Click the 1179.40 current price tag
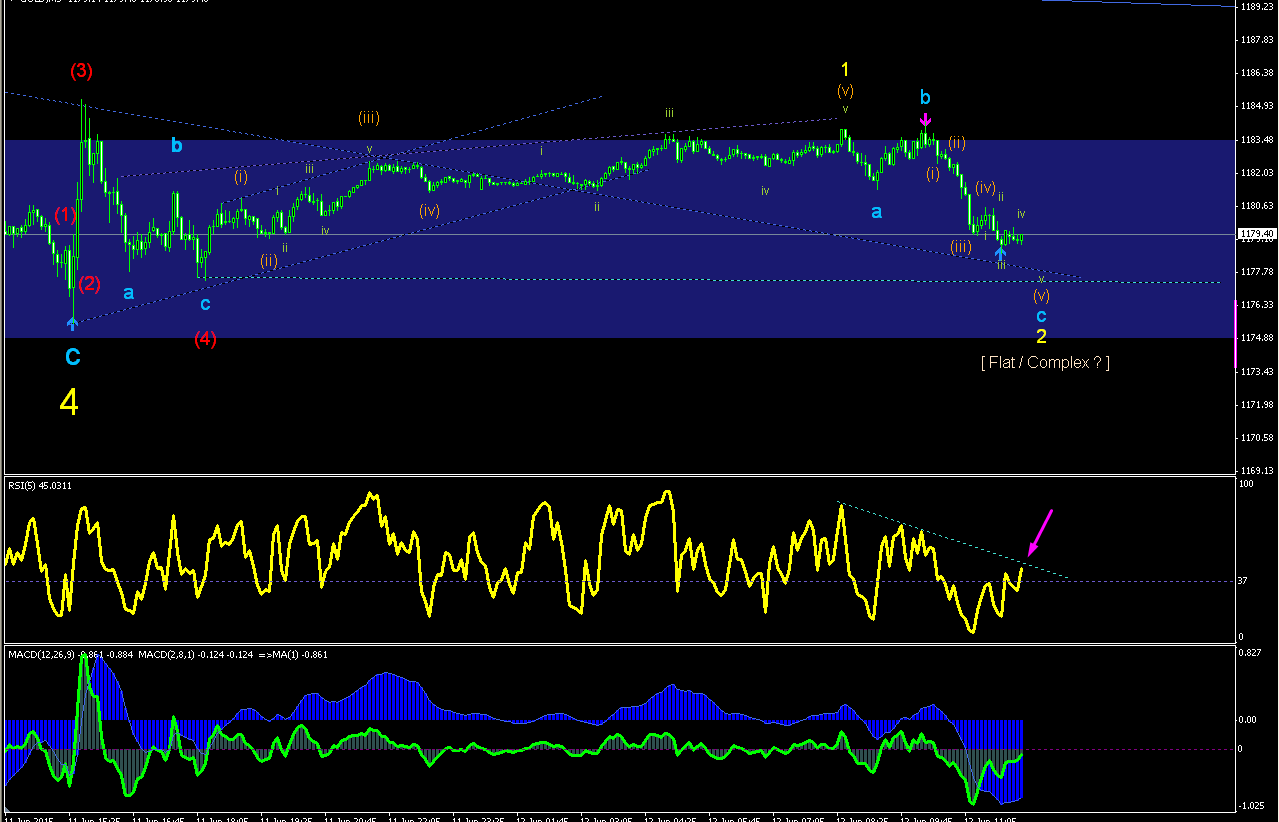The width and height of the screenshot is (1279, 822). click(1256, 235)
